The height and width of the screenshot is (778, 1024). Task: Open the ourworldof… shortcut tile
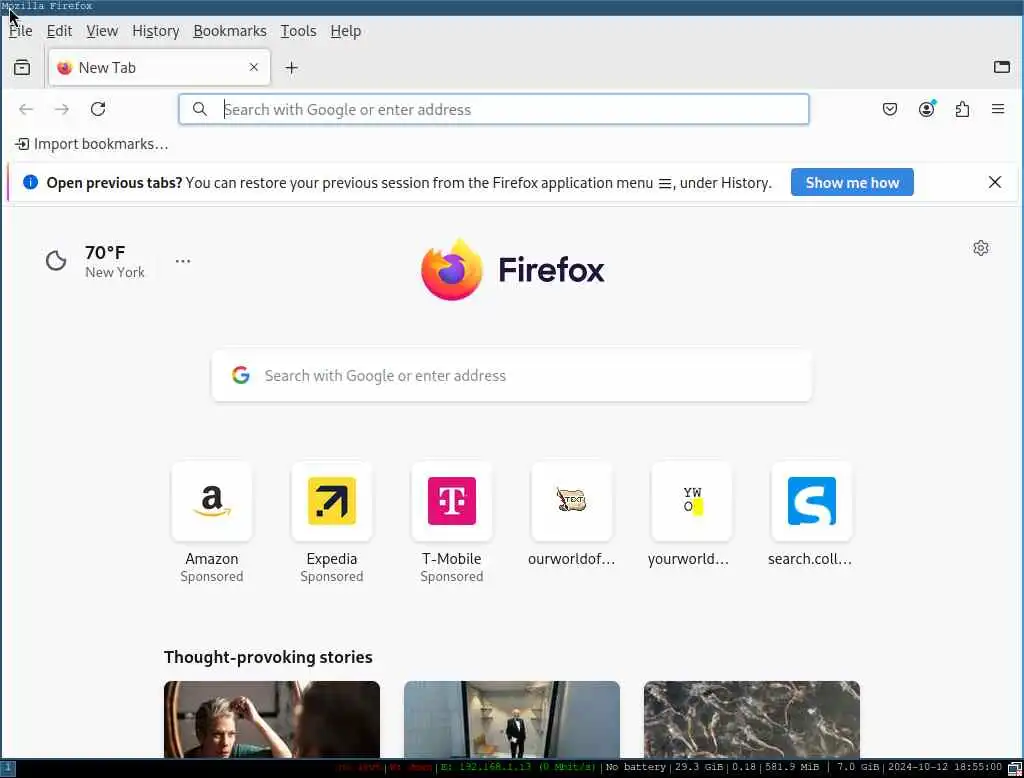571,516
